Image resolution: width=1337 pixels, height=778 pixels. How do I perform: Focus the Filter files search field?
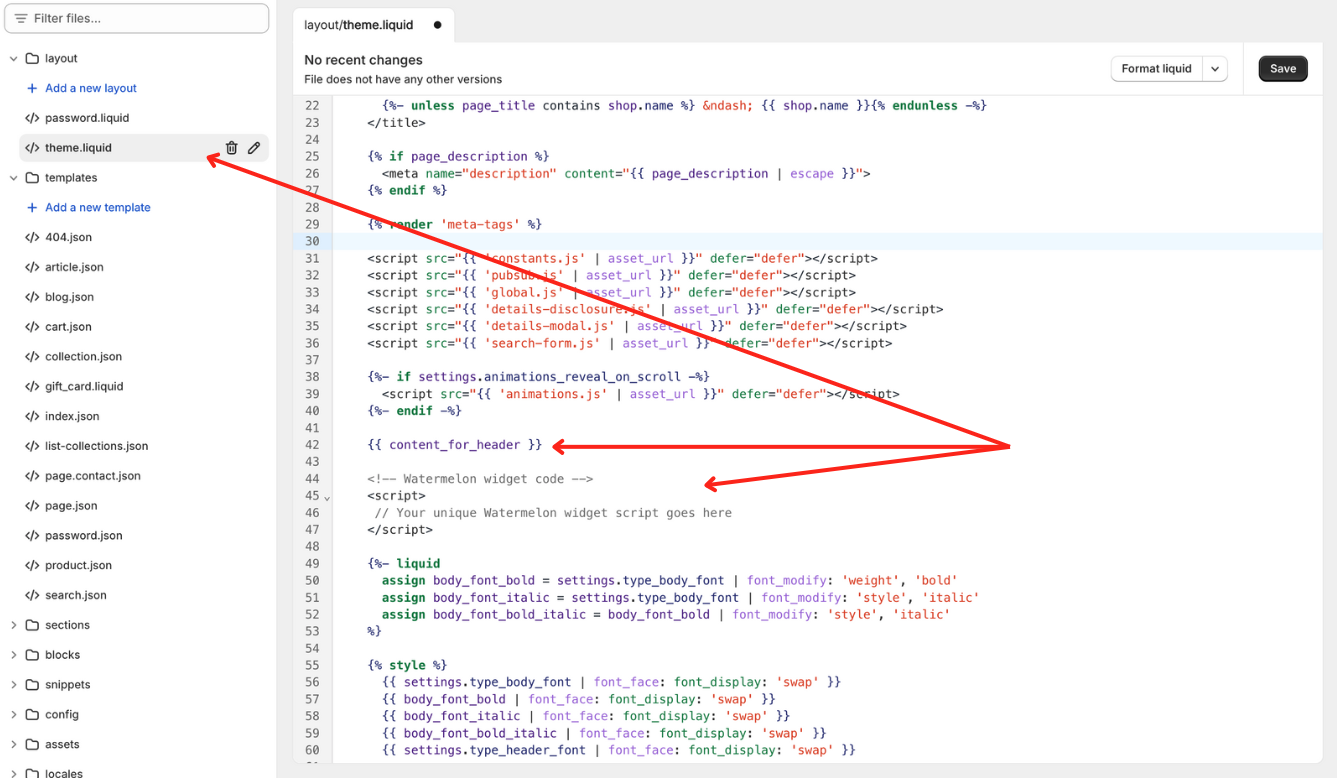click(x=137, y=19)
